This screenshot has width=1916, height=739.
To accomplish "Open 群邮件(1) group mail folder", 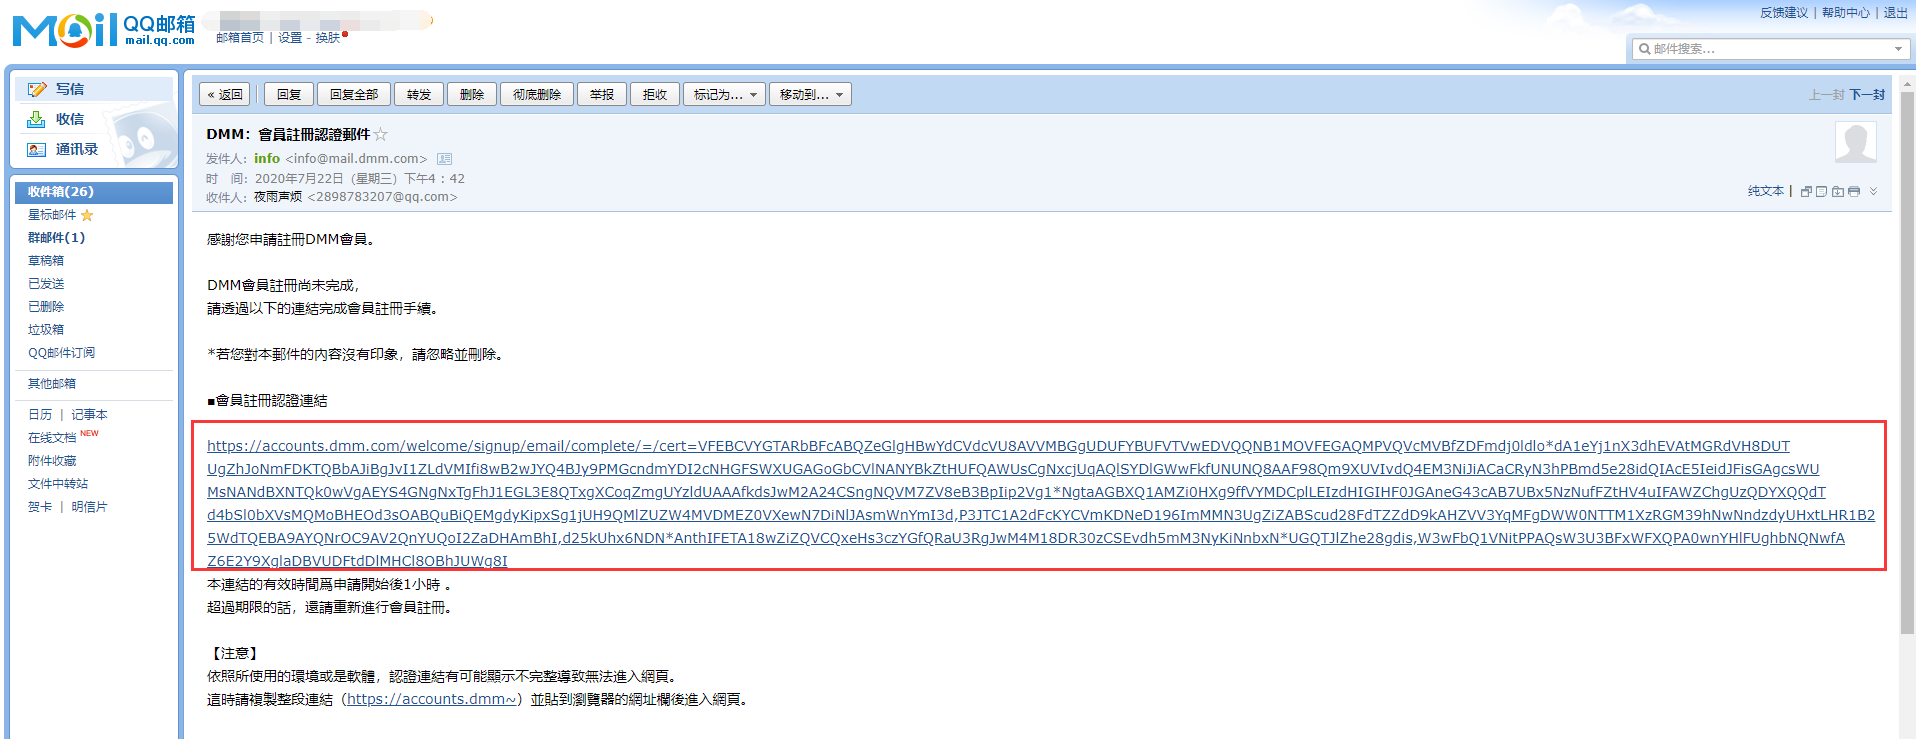I will coord(56,238).
